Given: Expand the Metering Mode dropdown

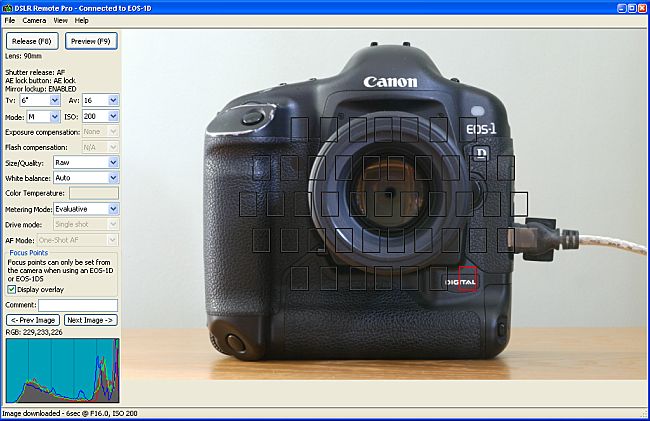Looking at the screenshot, I should 113,209.
